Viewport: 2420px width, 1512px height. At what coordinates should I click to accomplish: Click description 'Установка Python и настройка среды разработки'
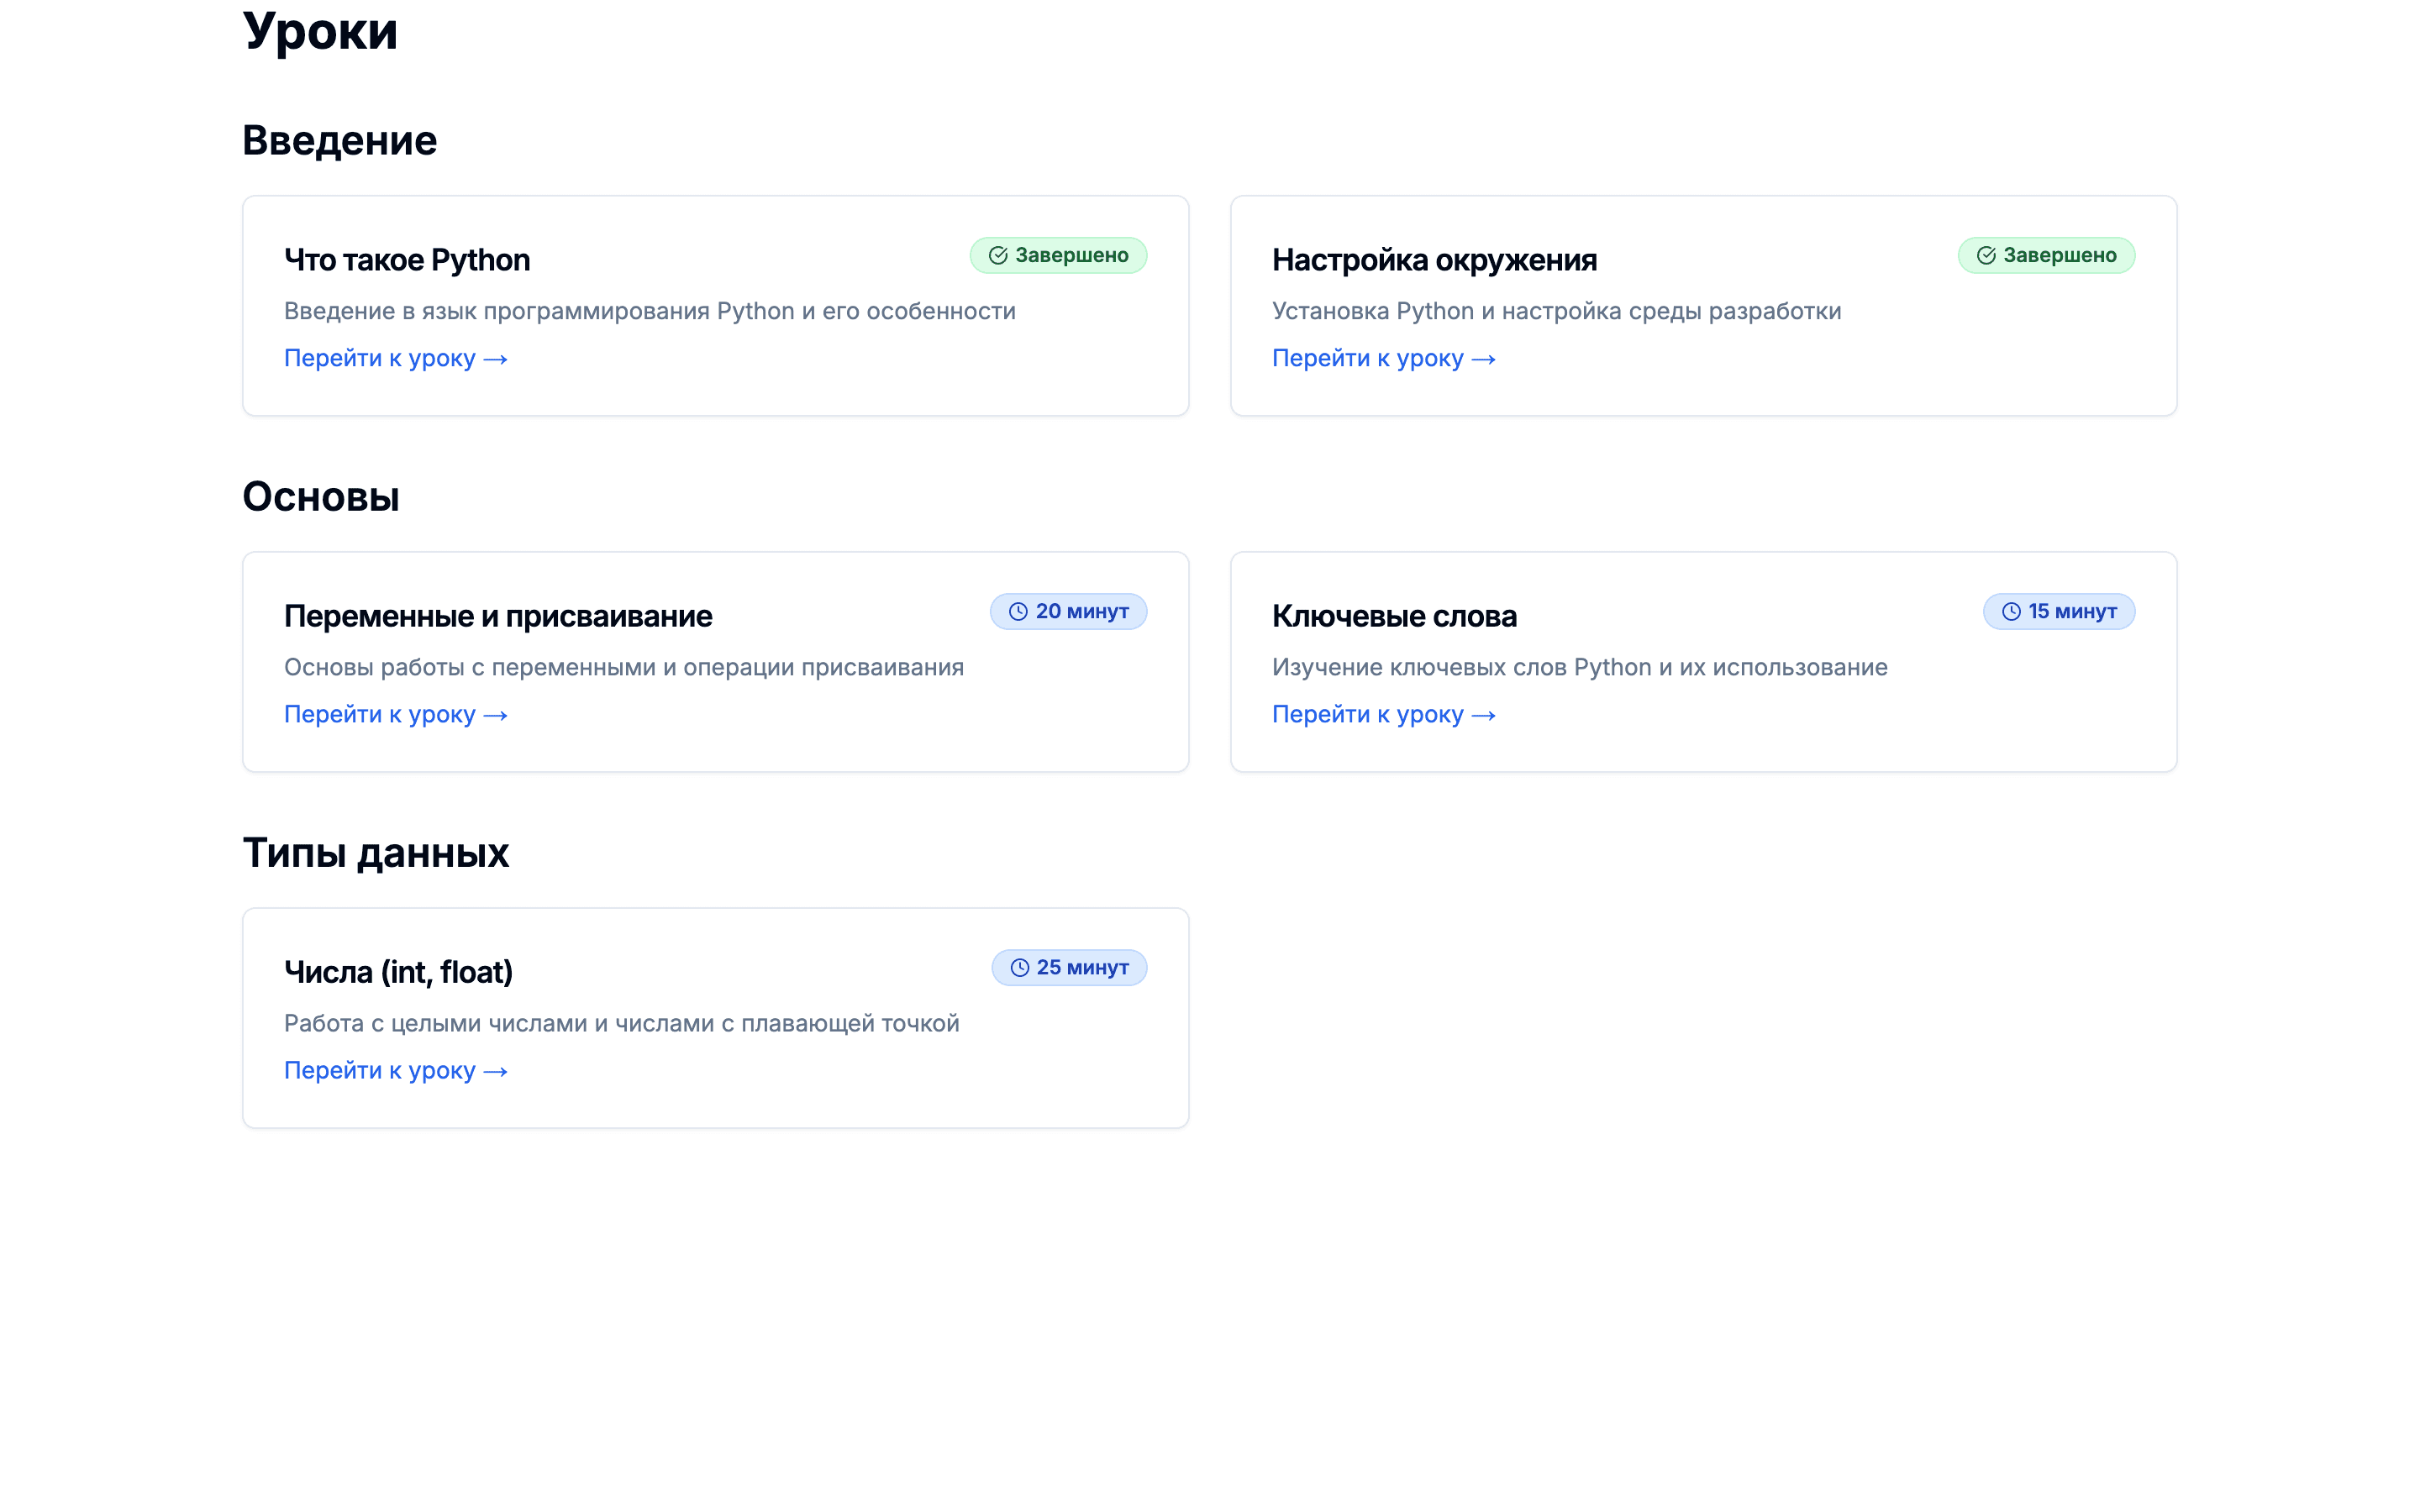pos(1556,311)
